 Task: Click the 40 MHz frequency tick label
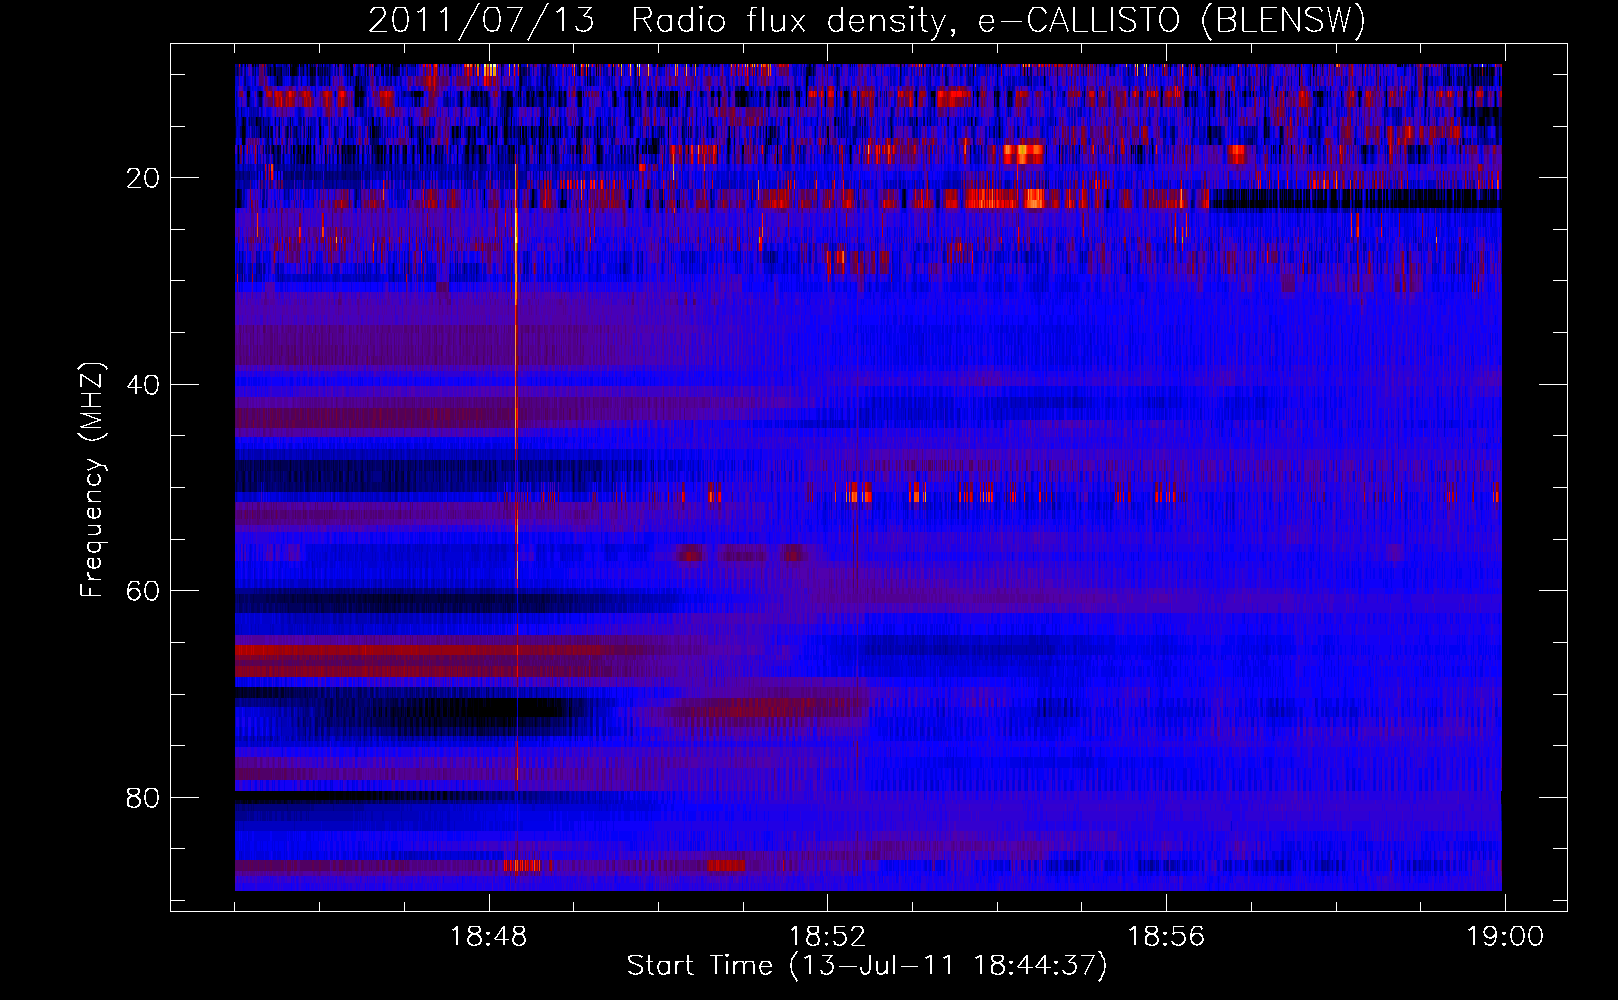point(144,385)
